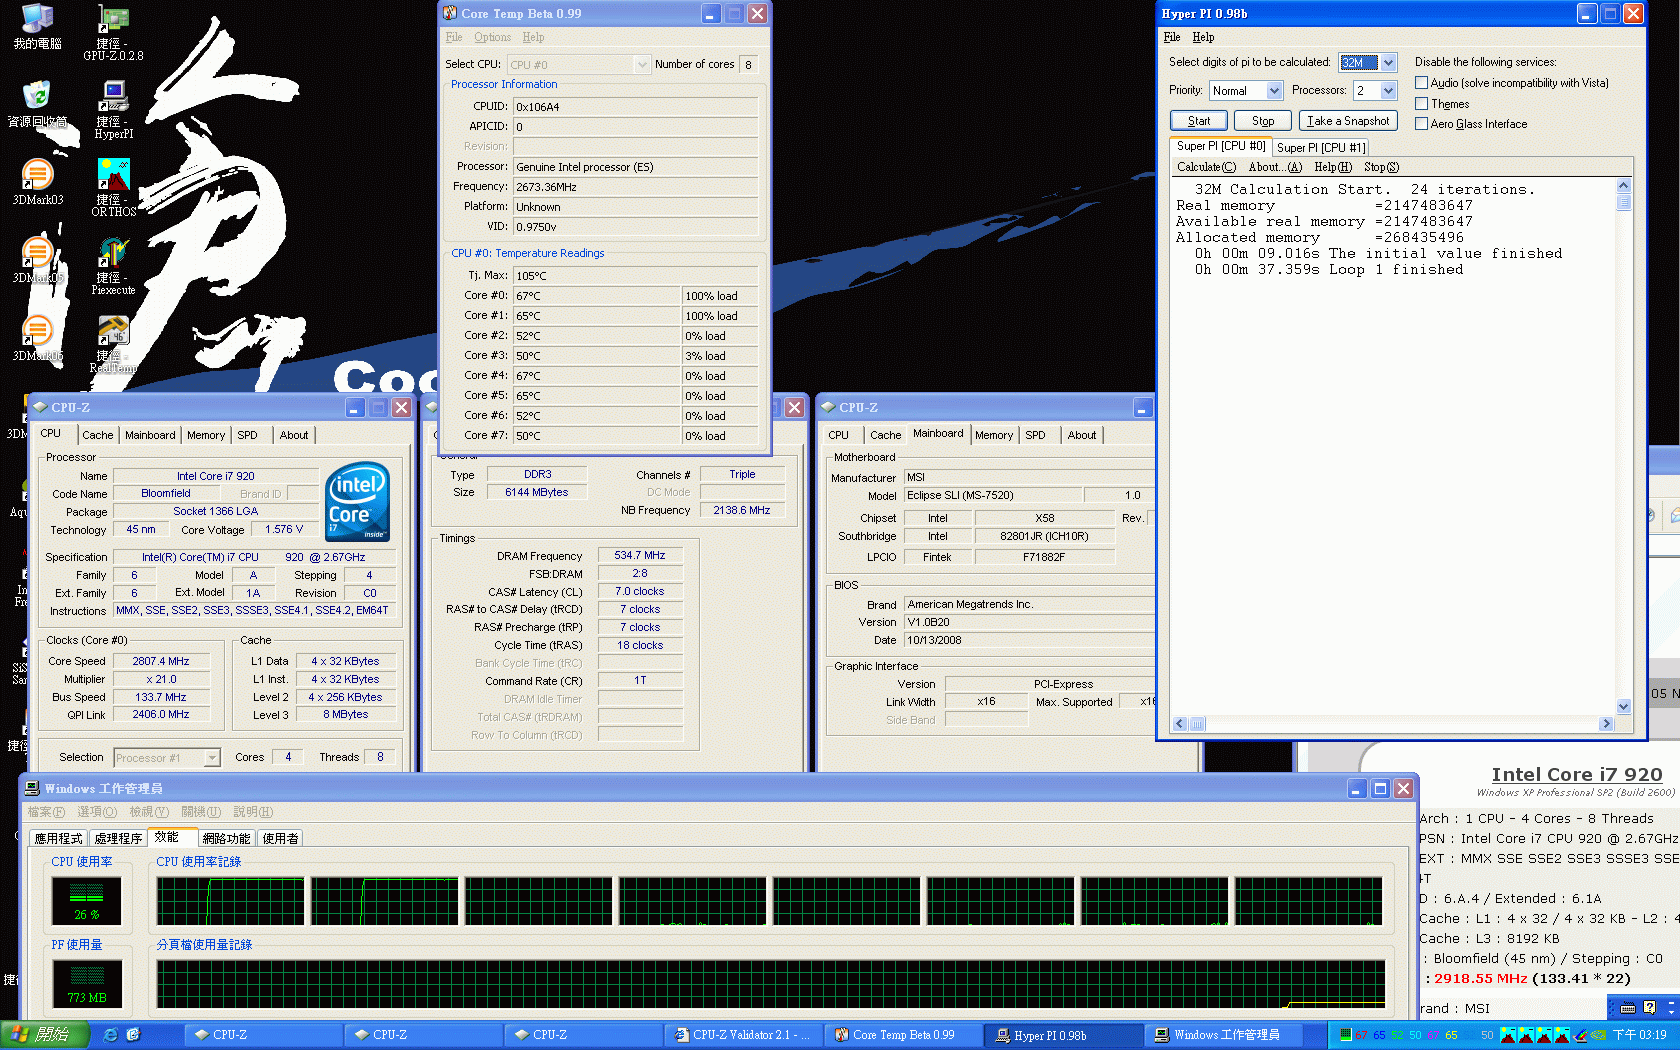1680x1050 pixels.
Task: Open the SPD tab in right CPU-Z window
Action: pyautogui.click(x=1036, y=435)
